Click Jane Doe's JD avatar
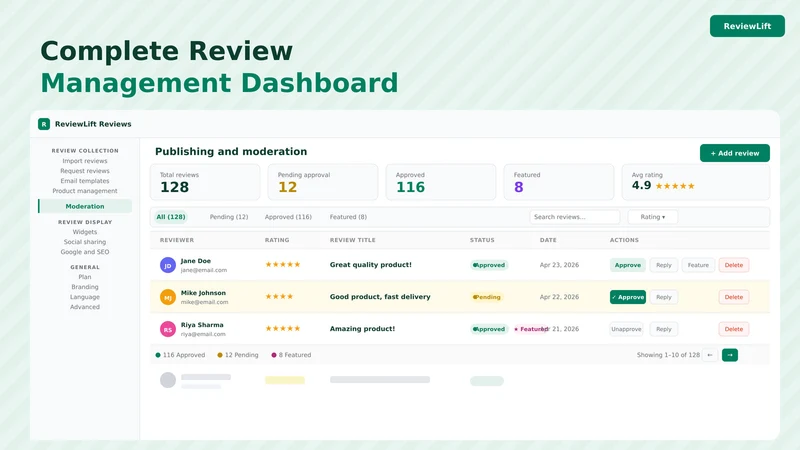The image size is (800, 450). click(168, 265)
